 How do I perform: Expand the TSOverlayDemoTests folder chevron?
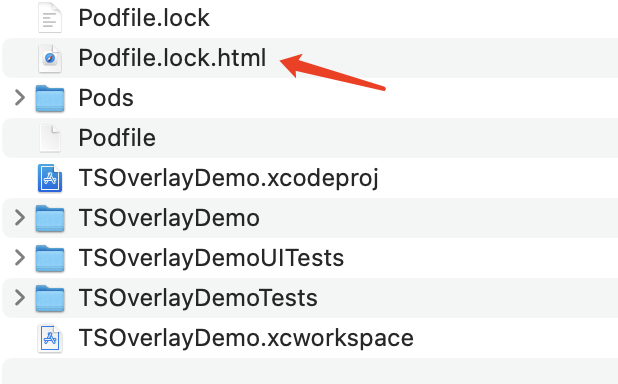[20, 298]
